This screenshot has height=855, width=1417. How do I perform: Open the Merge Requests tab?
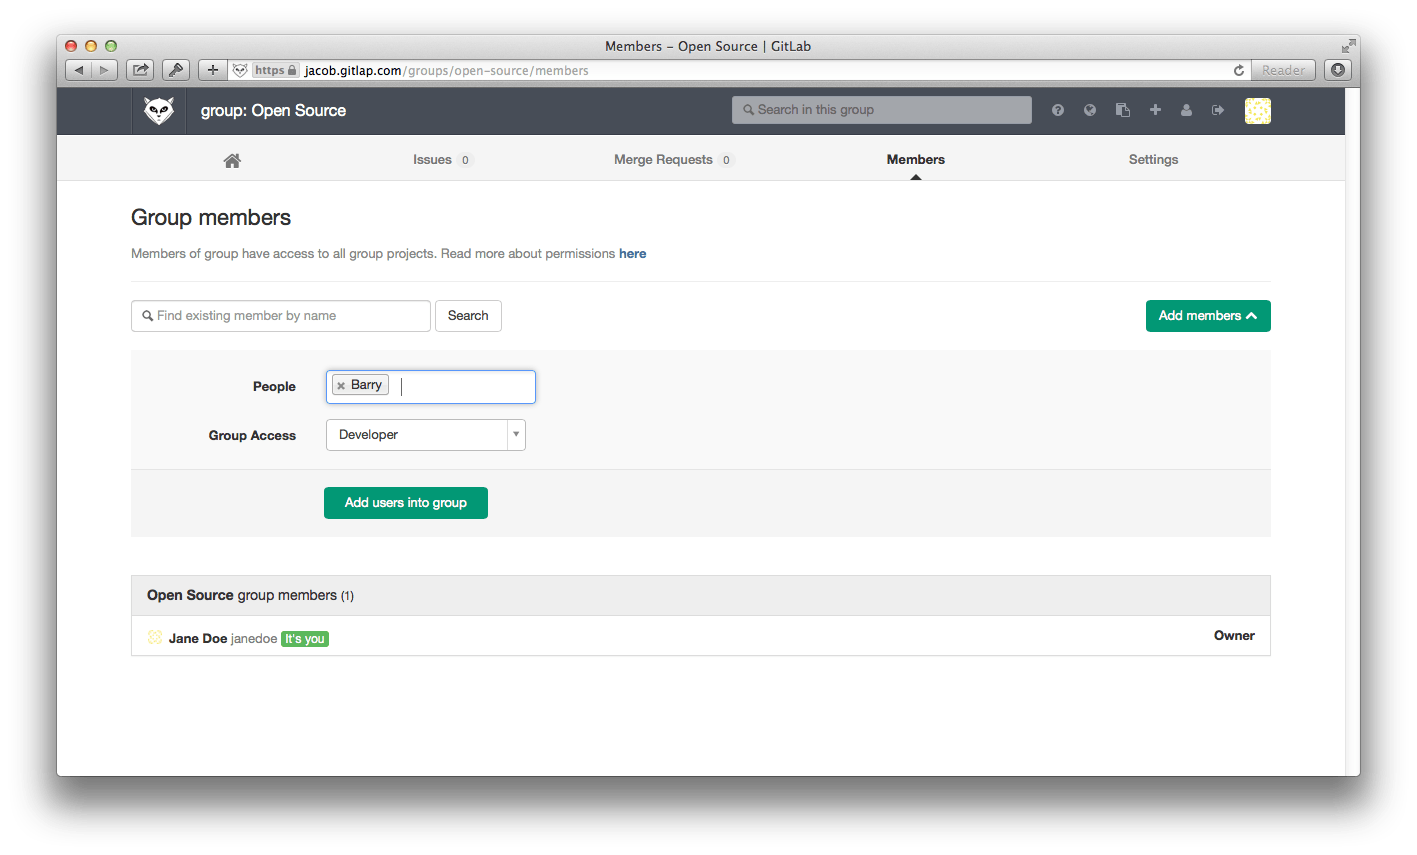pyautogui.click(x=663, y=160)
